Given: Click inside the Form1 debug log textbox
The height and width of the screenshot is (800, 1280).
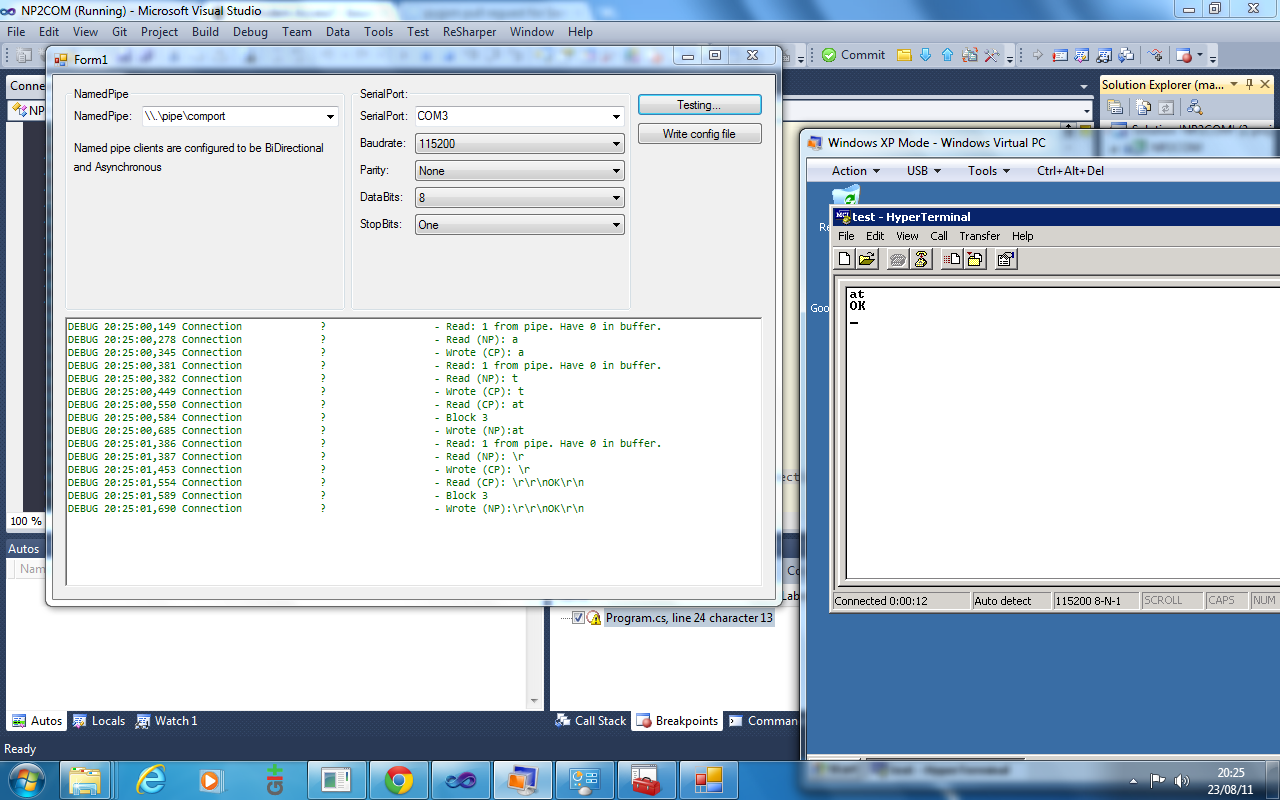Looking at the screenshot, I should 413,451.
